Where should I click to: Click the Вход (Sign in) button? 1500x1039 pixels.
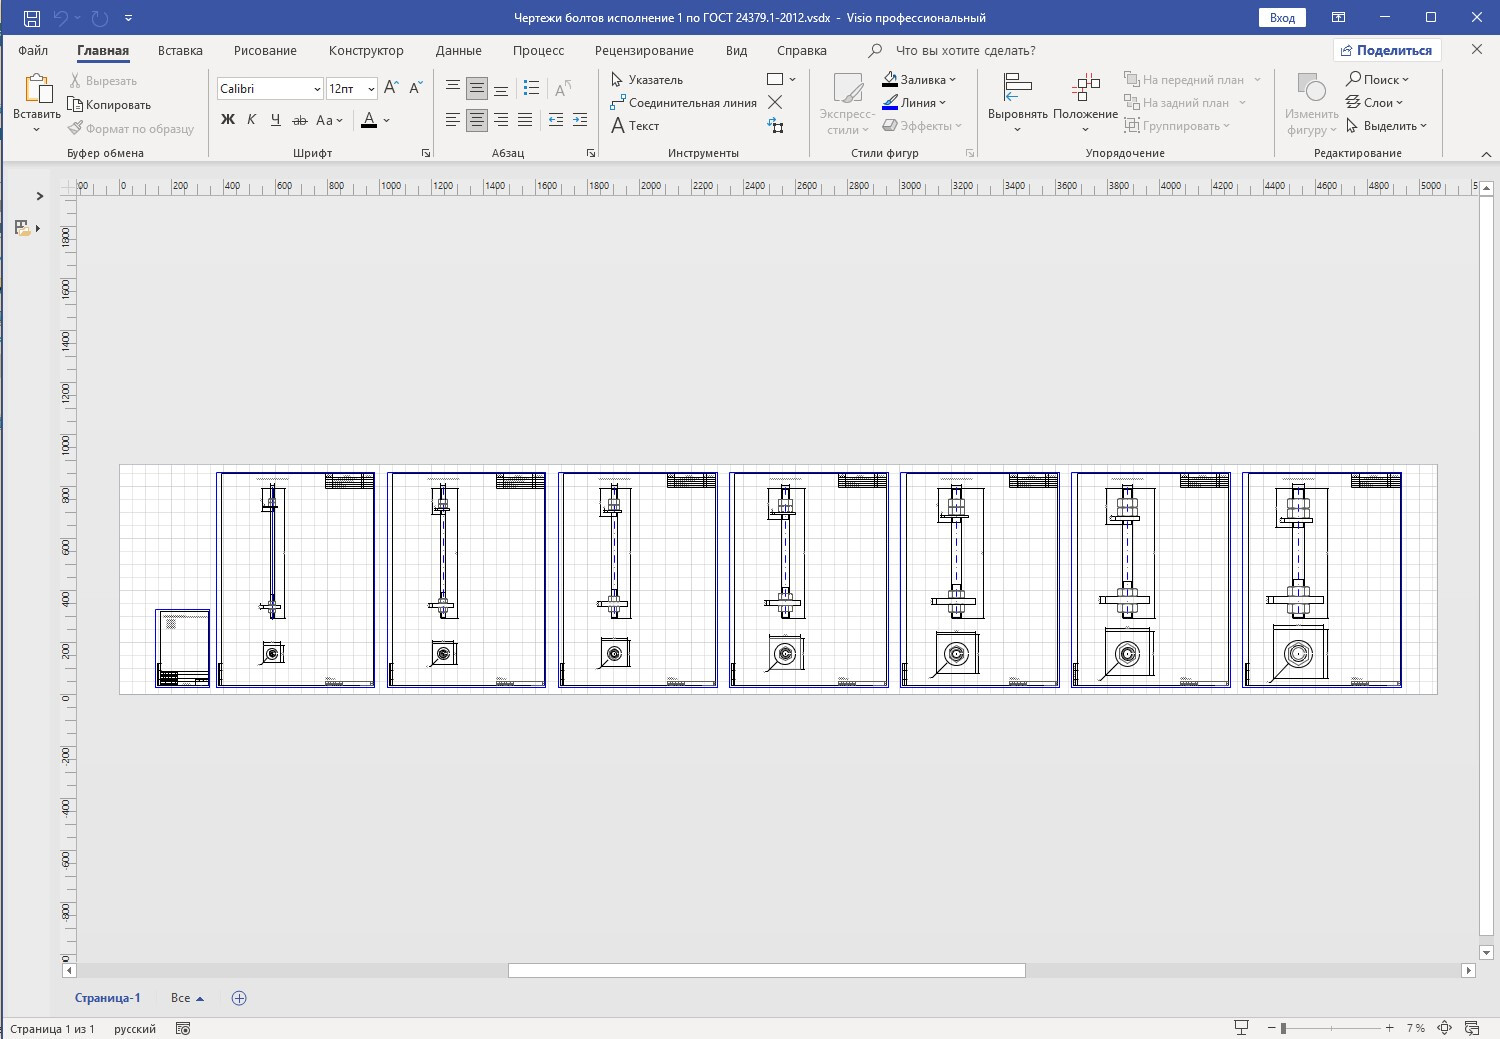click(1282, 17)
